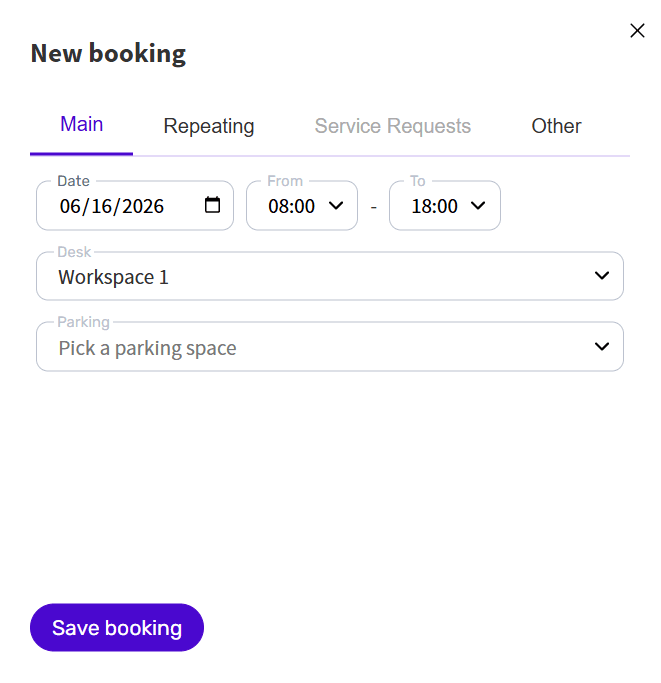Select the 08:00 start time value

pyautogui.click(x=292, y=206)
